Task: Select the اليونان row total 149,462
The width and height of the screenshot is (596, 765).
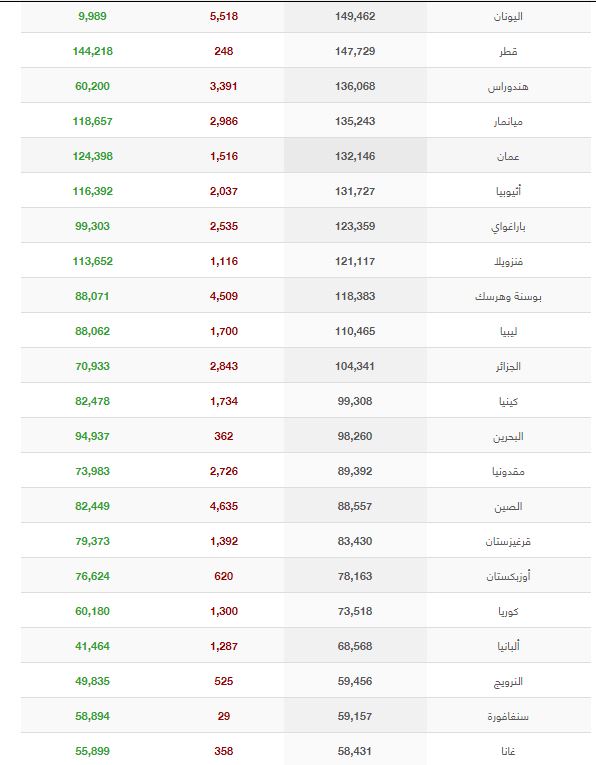Action: [x=355, y=16]
